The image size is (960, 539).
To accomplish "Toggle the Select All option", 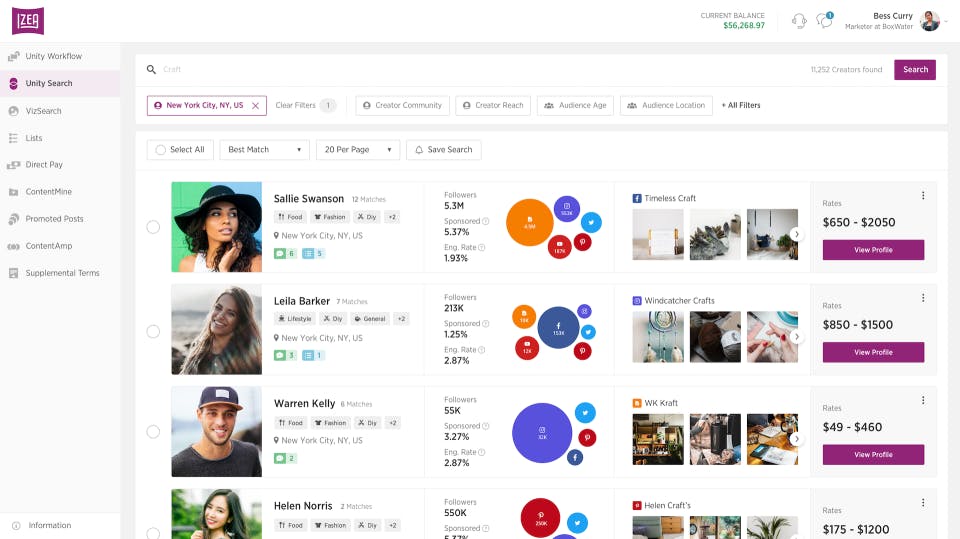I will [158, 150].
